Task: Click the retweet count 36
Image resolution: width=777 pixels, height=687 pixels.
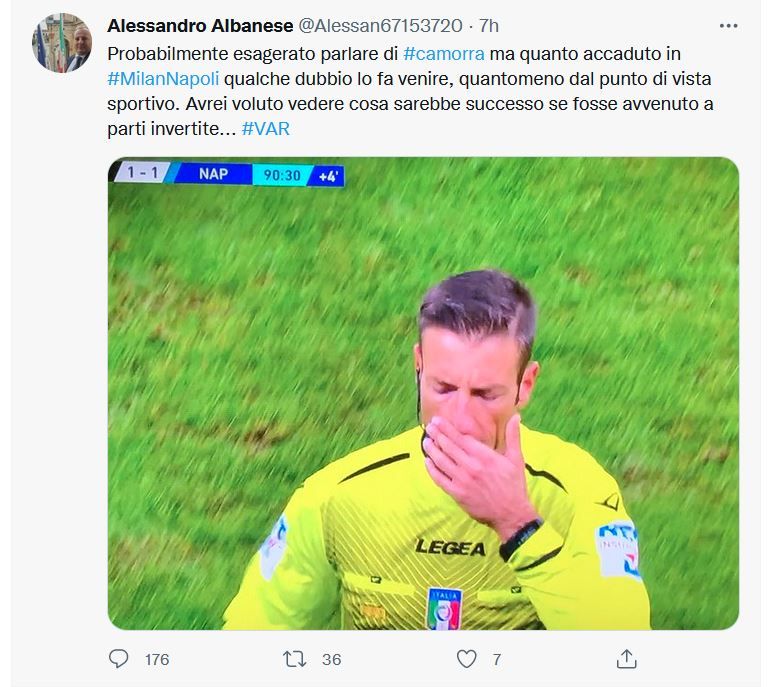Action: pos(332,659)
